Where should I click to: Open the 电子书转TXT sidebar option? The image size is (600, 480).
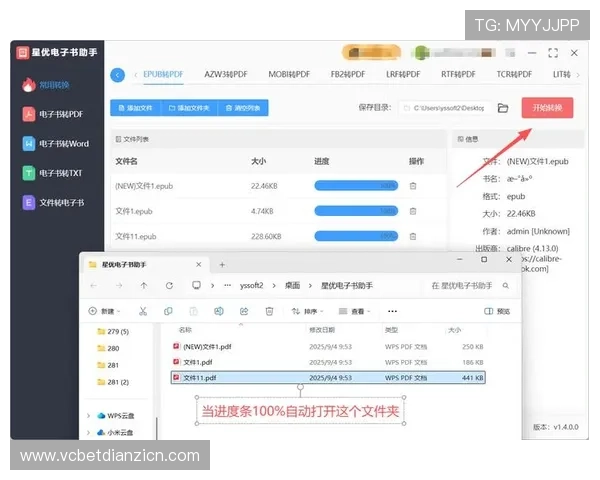pyautogui.click(x=55, y=173)
